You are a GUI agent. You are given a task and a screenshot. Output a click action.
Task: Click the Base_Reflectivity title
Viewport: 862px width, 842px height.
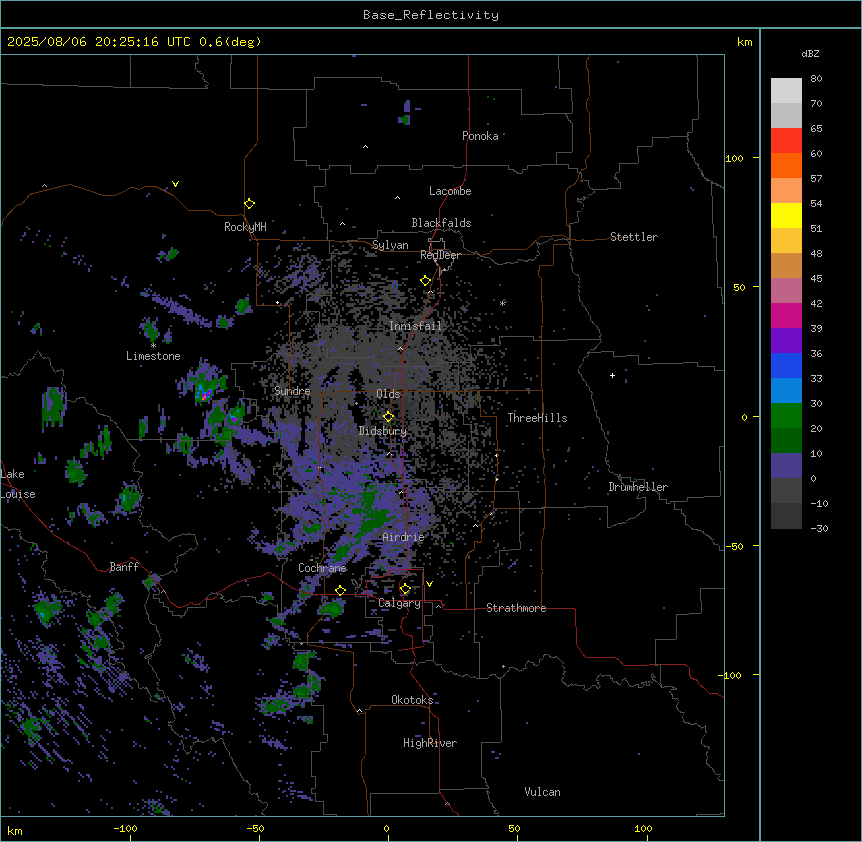[x=431, y=15]
